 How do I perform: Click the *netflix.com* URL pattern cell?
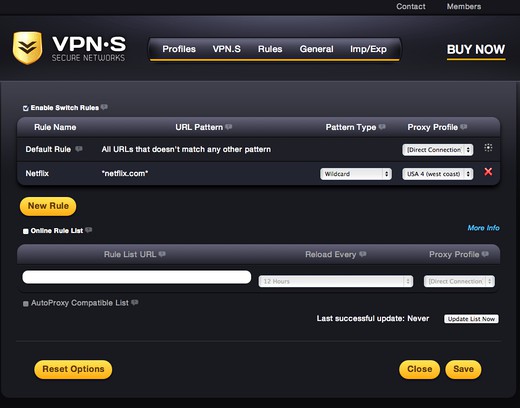tap(125, 173)
